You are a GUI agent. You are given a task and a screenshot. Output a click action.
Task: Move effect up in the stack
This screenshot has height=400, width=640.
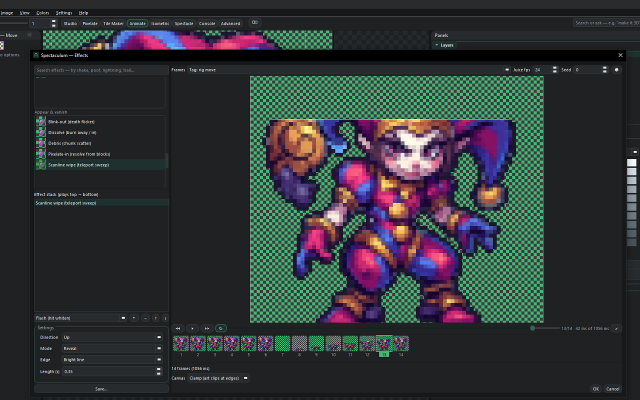click(x=156, y=318)
